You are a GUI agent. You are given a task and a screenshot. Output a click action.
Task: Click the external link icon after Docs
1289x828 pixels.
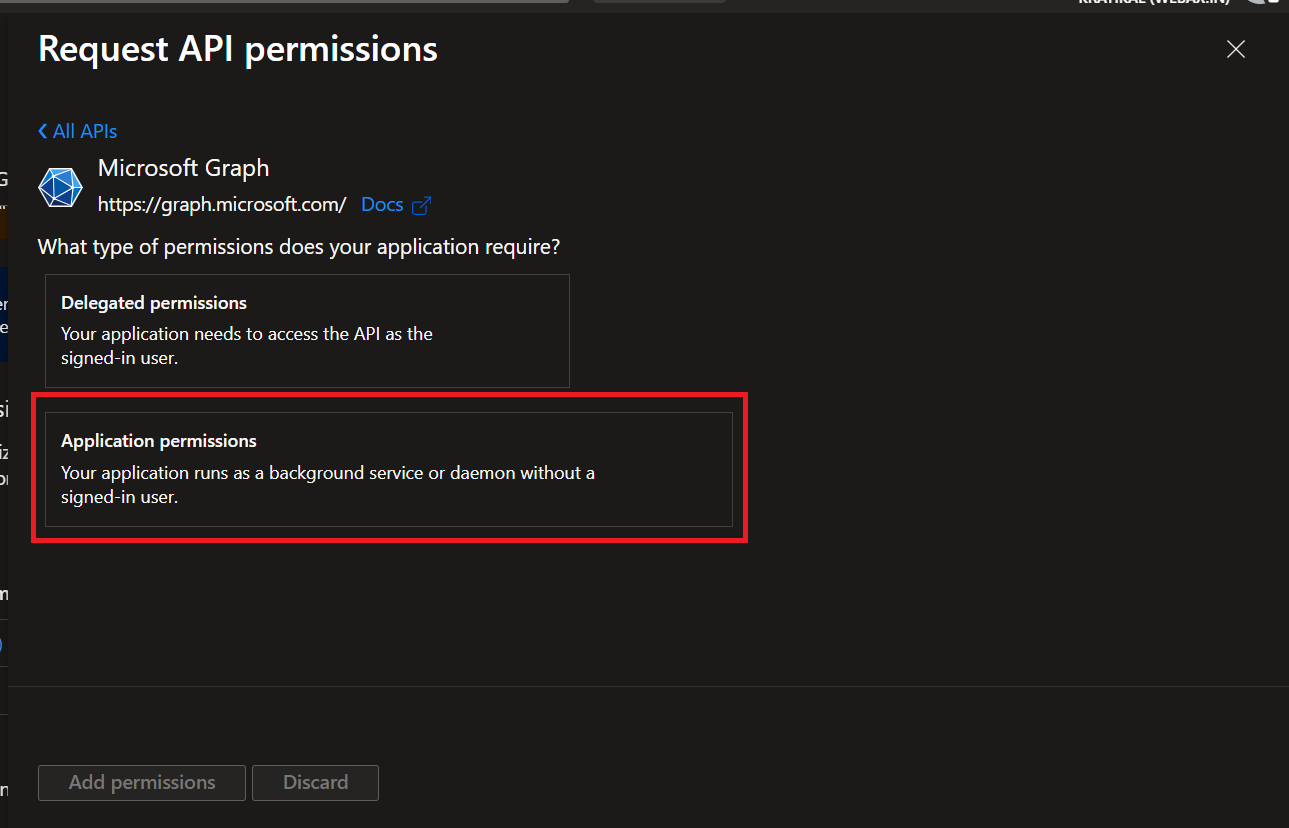pyautogui.click(x=422, y=206)
